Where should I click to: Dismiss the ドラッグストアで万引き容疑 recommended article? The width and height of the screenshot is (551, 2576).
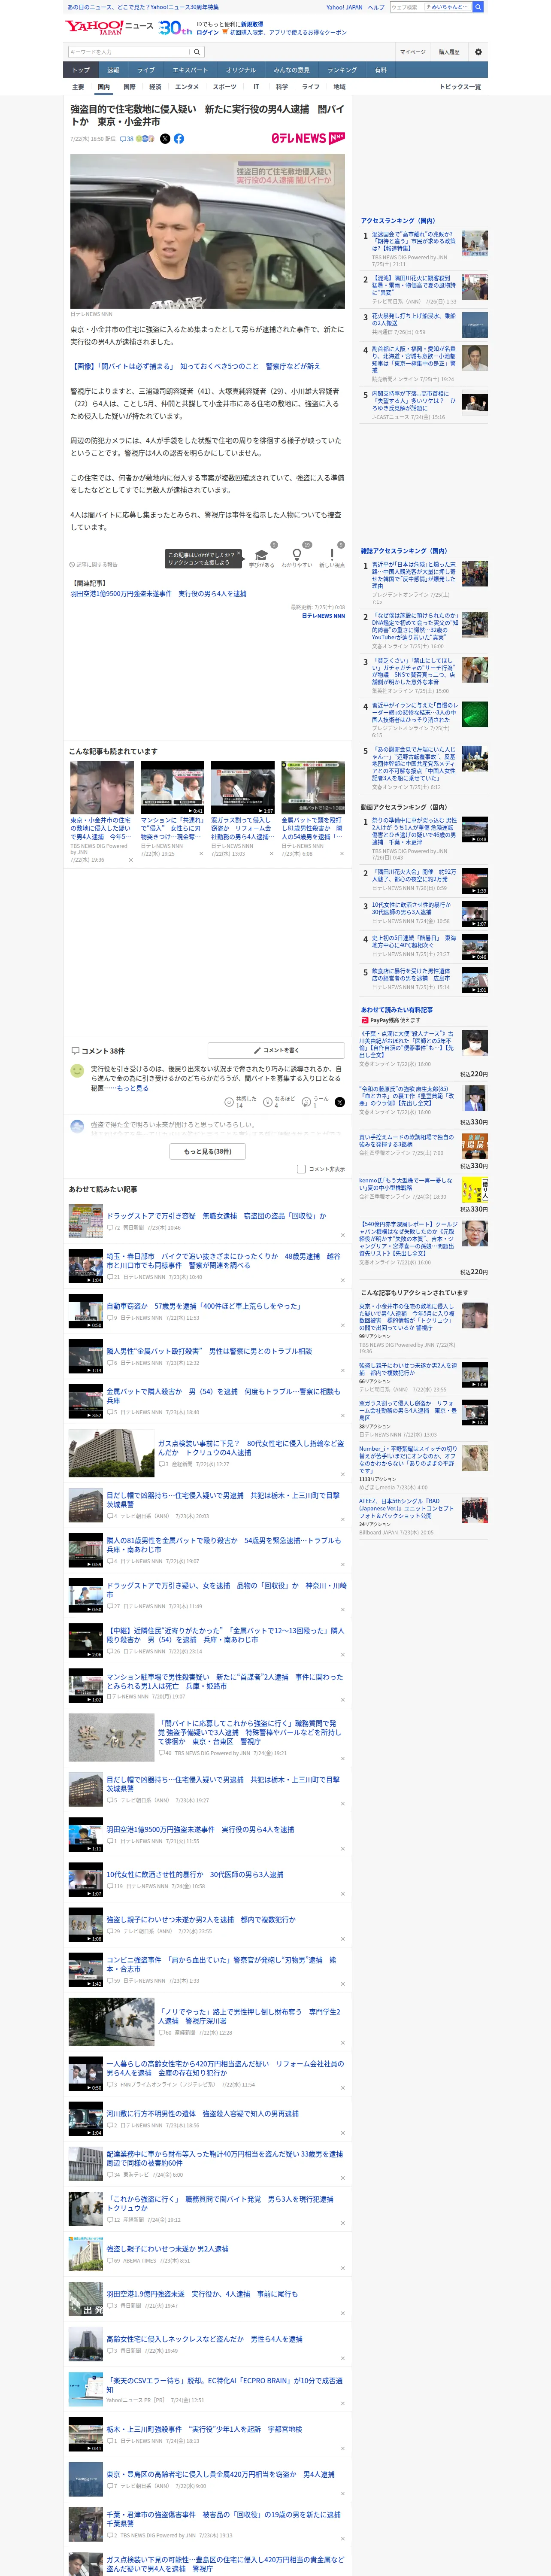[x=342, y=1235]
